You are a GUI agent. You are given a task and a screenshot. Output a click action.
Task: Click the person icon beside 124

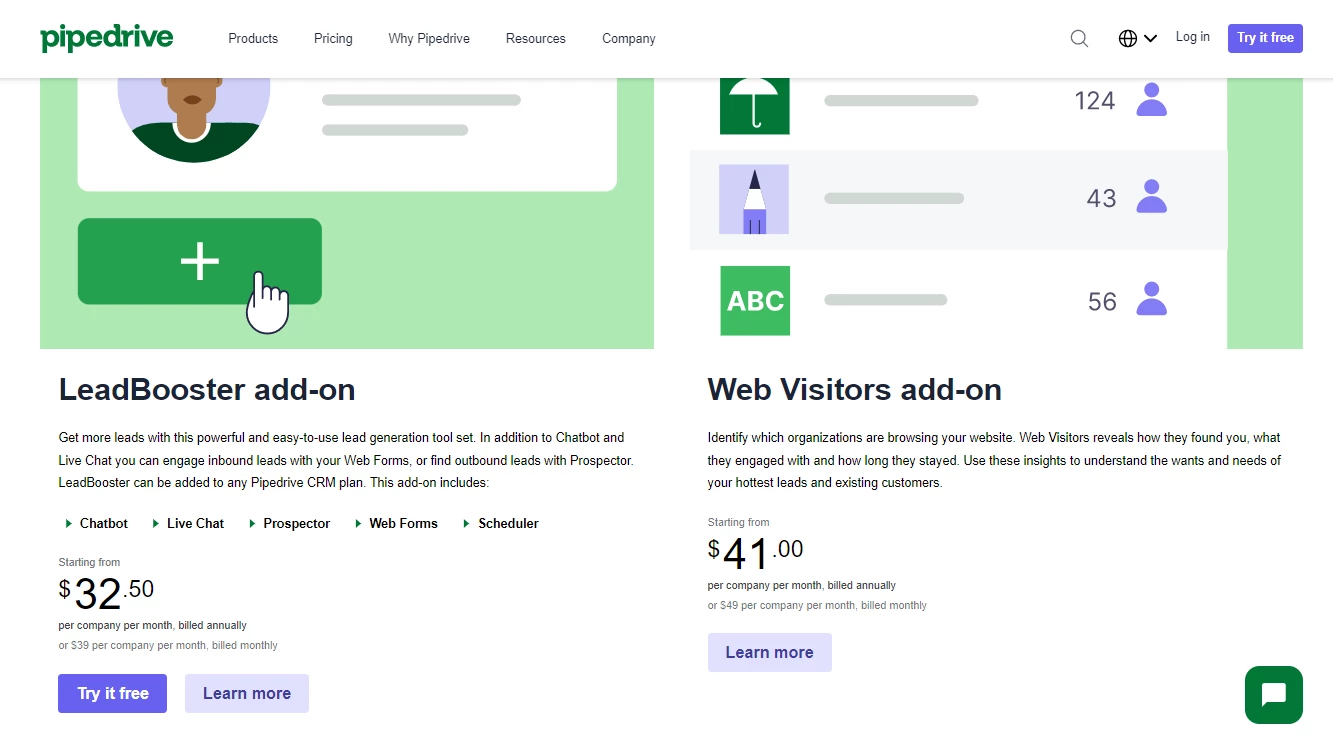[x=1152, y=100]
